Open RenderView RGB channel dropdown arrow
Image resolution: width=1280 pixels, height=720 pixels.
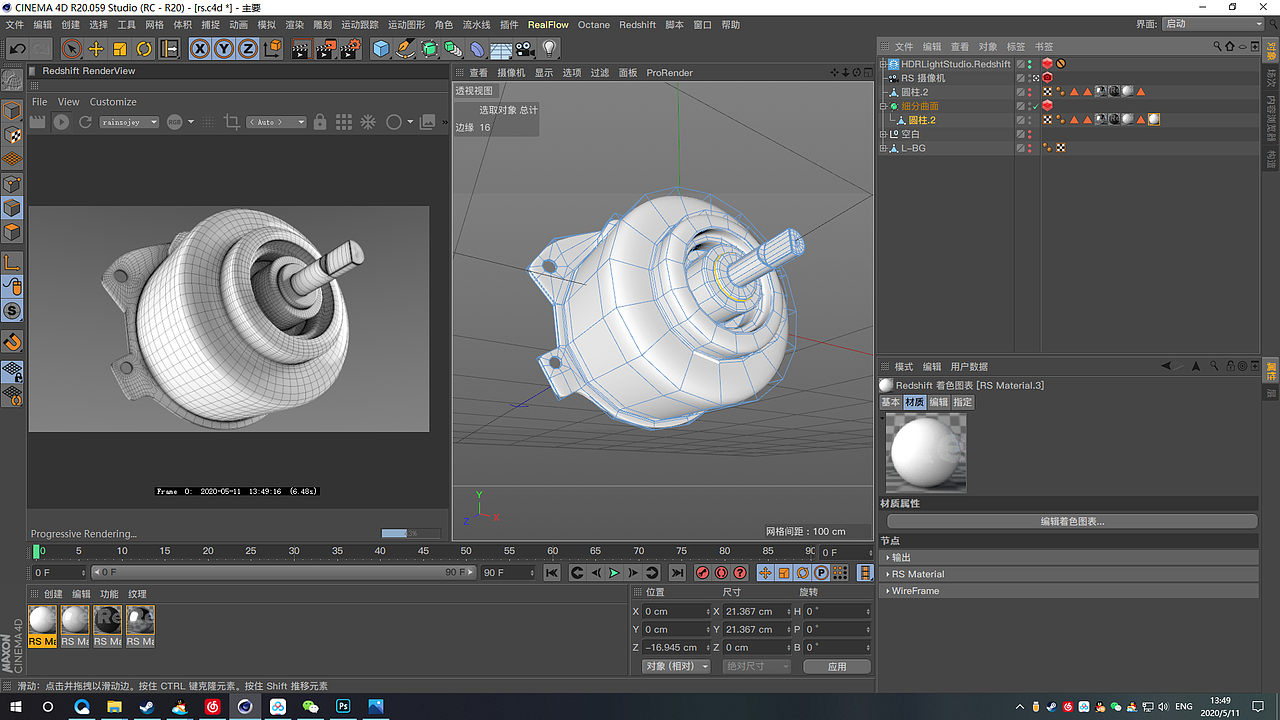click(190, 122)
